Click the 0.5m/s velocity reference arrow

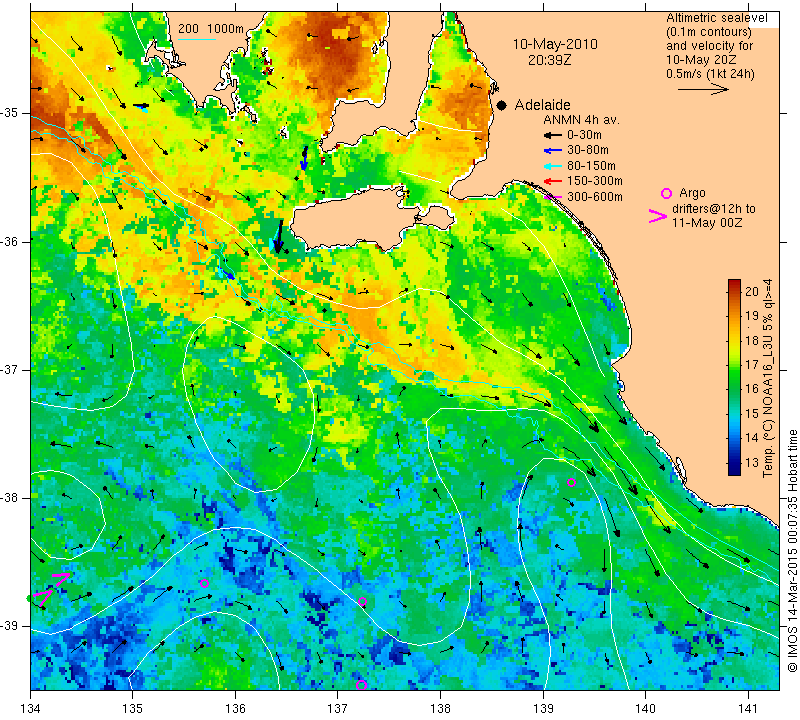704,89
